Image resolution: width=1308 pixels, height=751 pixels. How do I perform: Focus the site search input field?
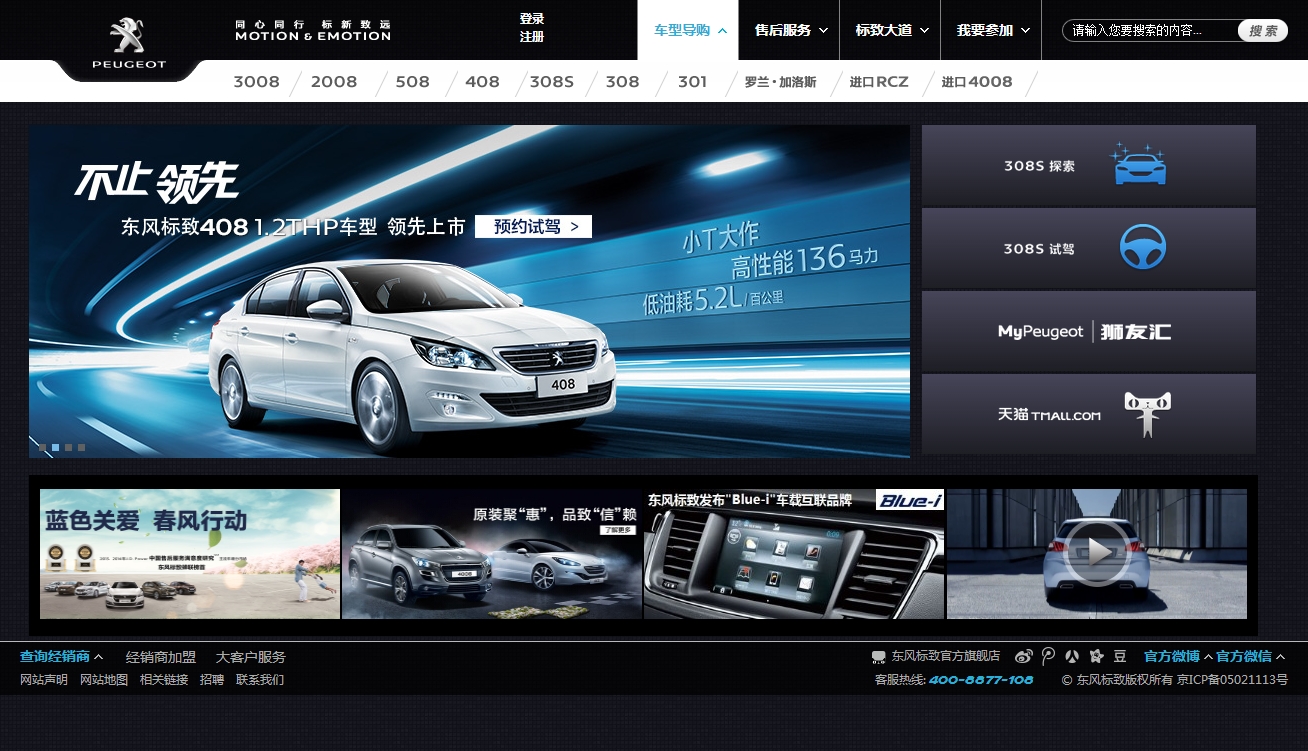(x=1152, y=31)
